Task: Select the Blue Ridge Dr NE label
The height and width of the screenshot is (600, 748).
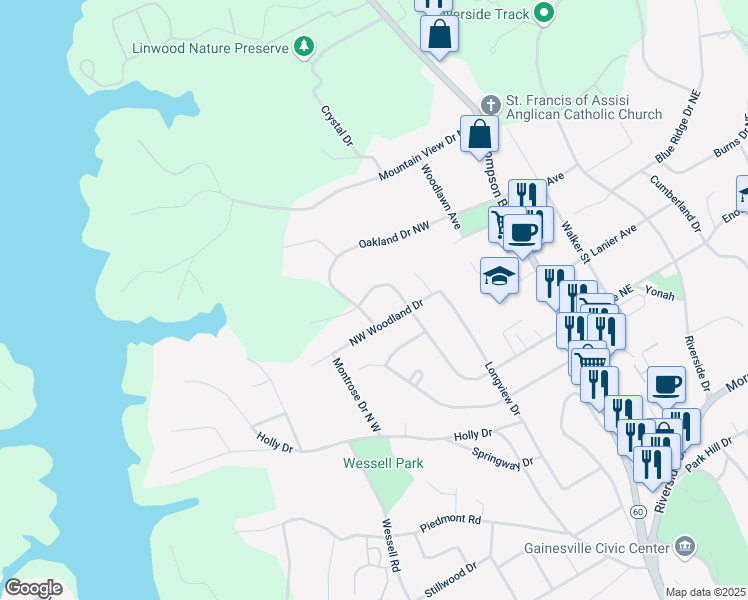Action: [678, 126]
